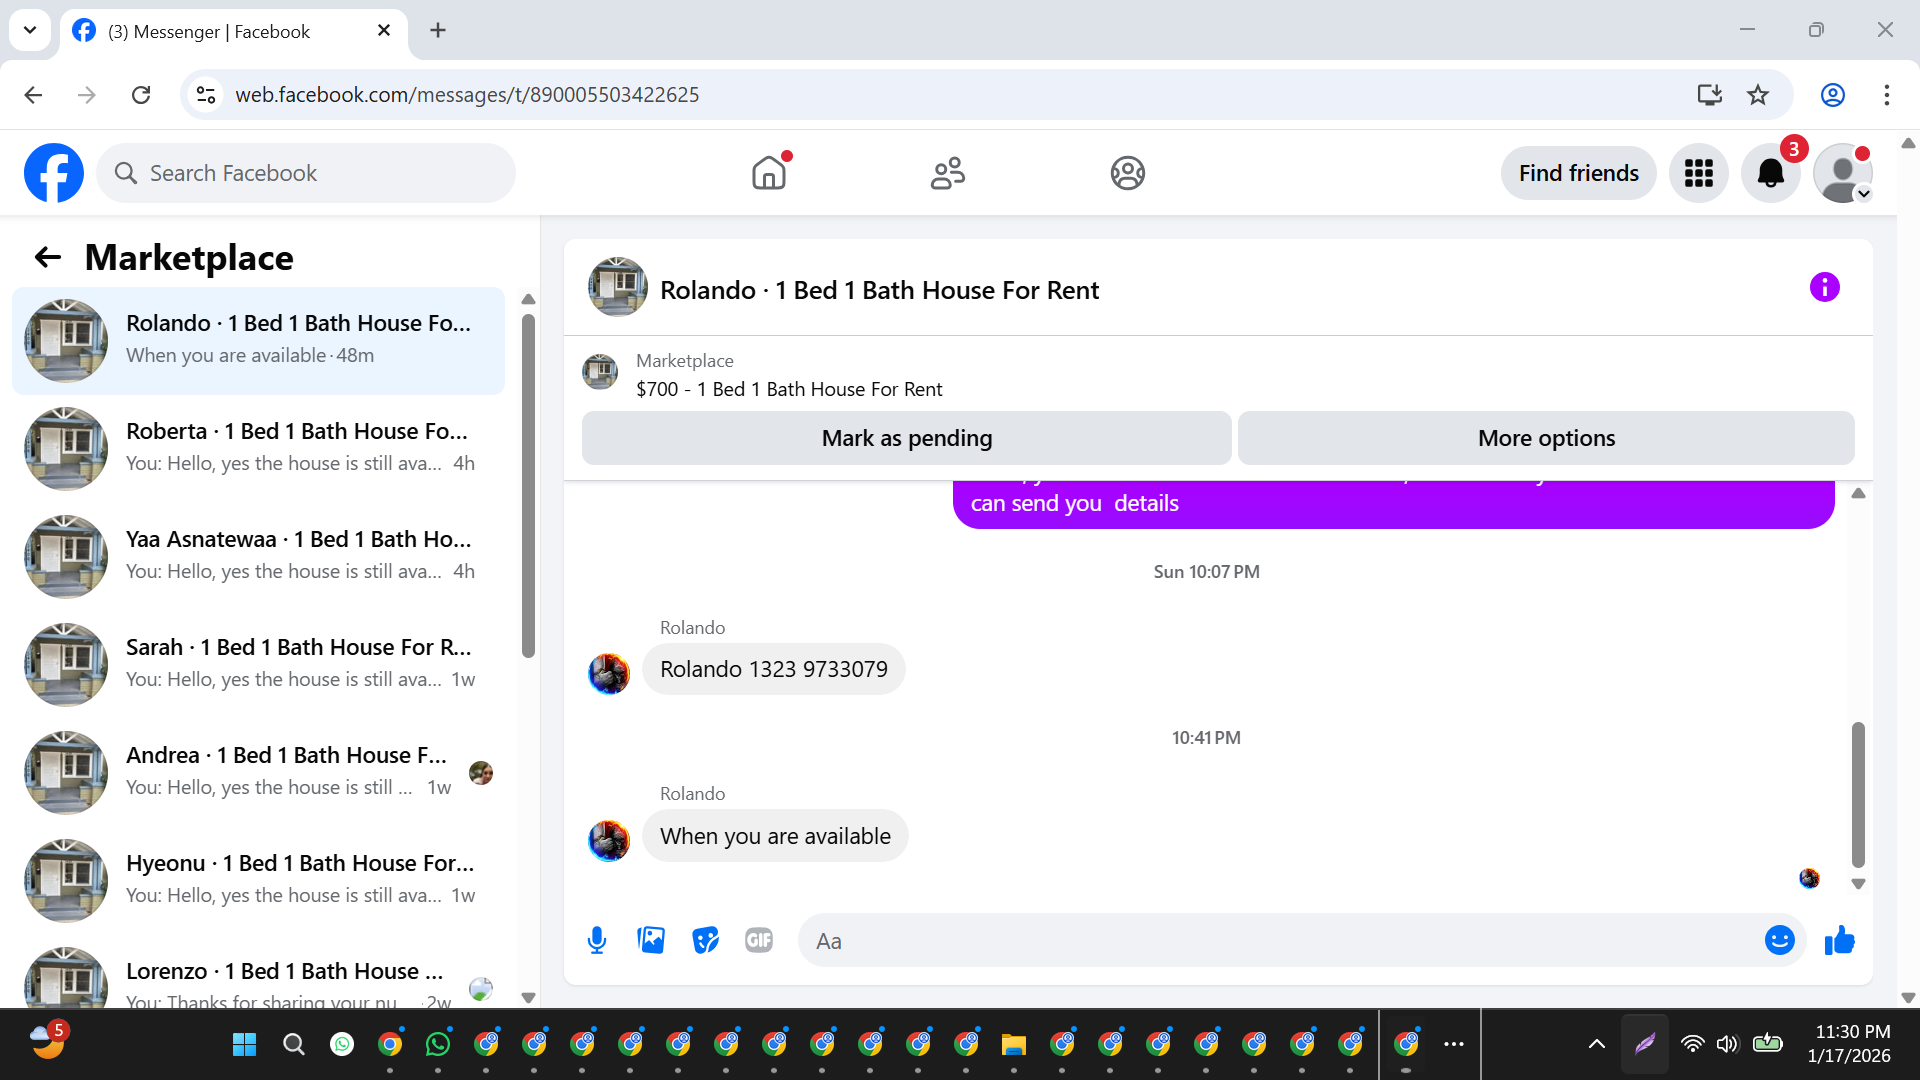Click the Aa message input field
The width and height of the screenshot is (1920, 1080).
click(1280, 941)
